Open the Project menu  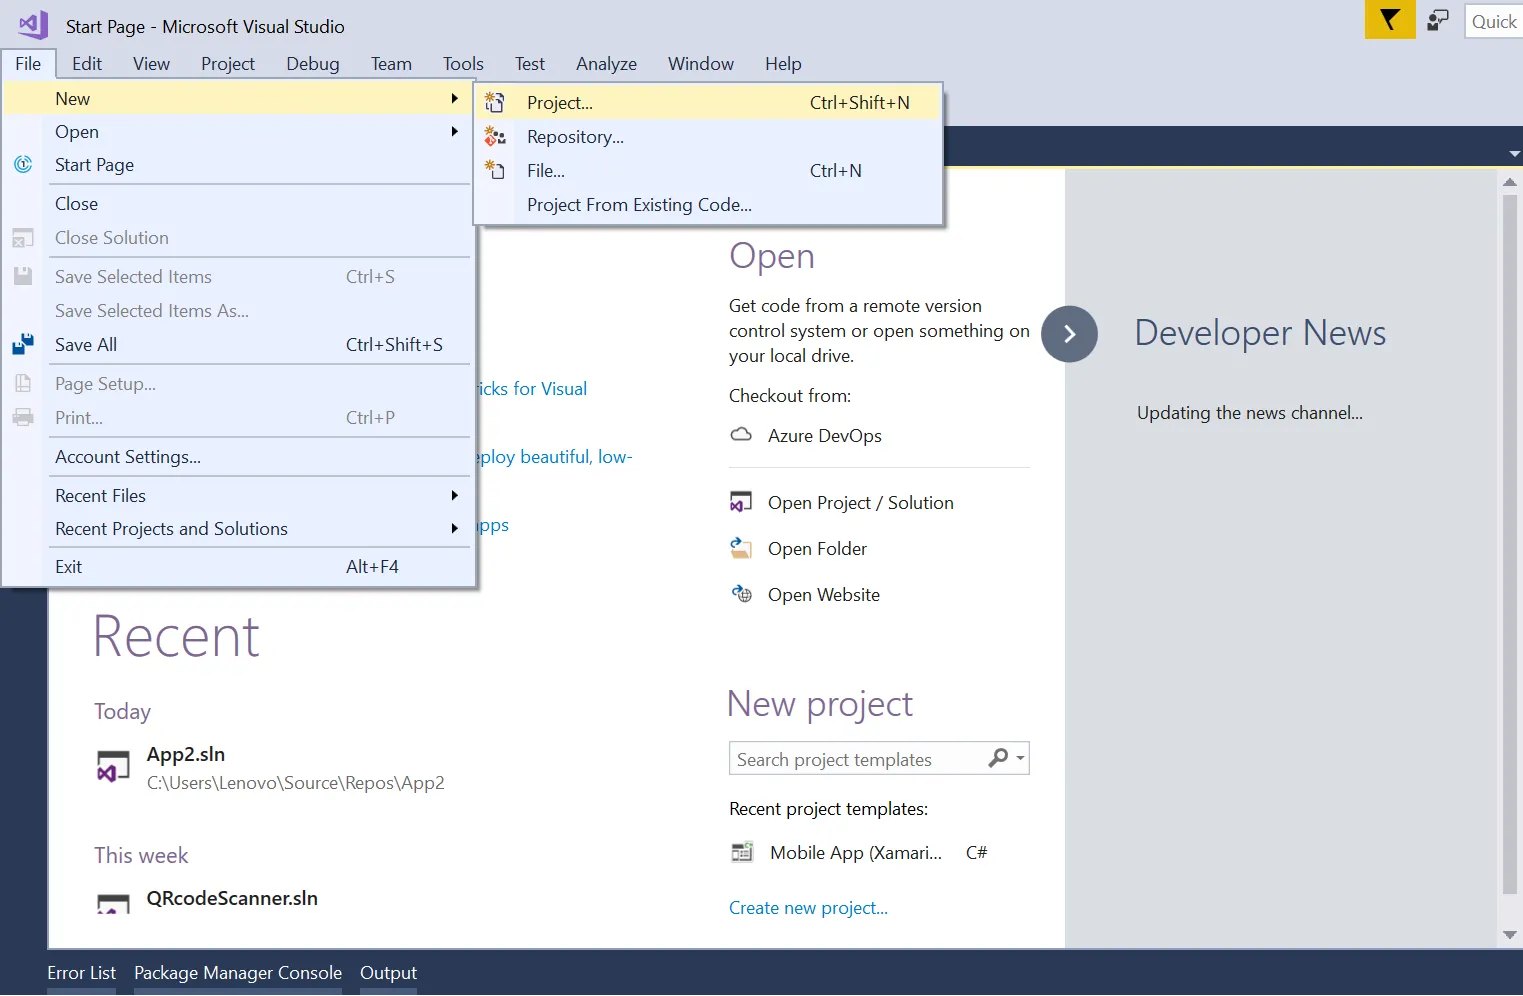click(x=228, y=63)
